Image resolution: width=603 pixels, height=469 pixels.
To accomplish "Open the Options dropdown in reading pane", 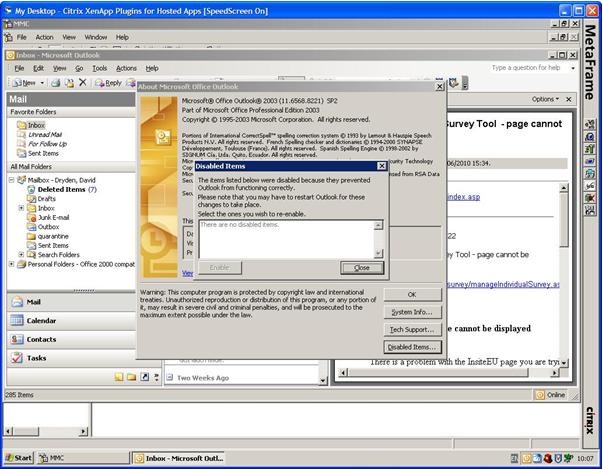I will pyautogui.click(x=545, y=99).
